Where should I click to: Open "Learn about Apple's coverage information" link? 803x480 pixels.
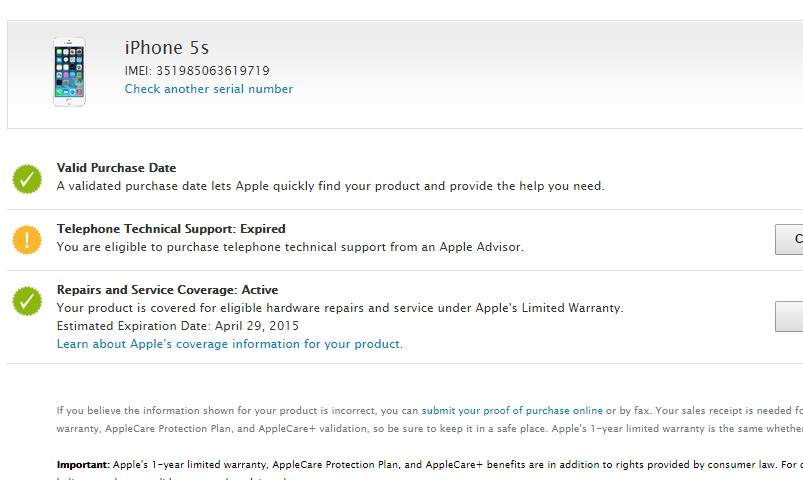coord(229,344)
